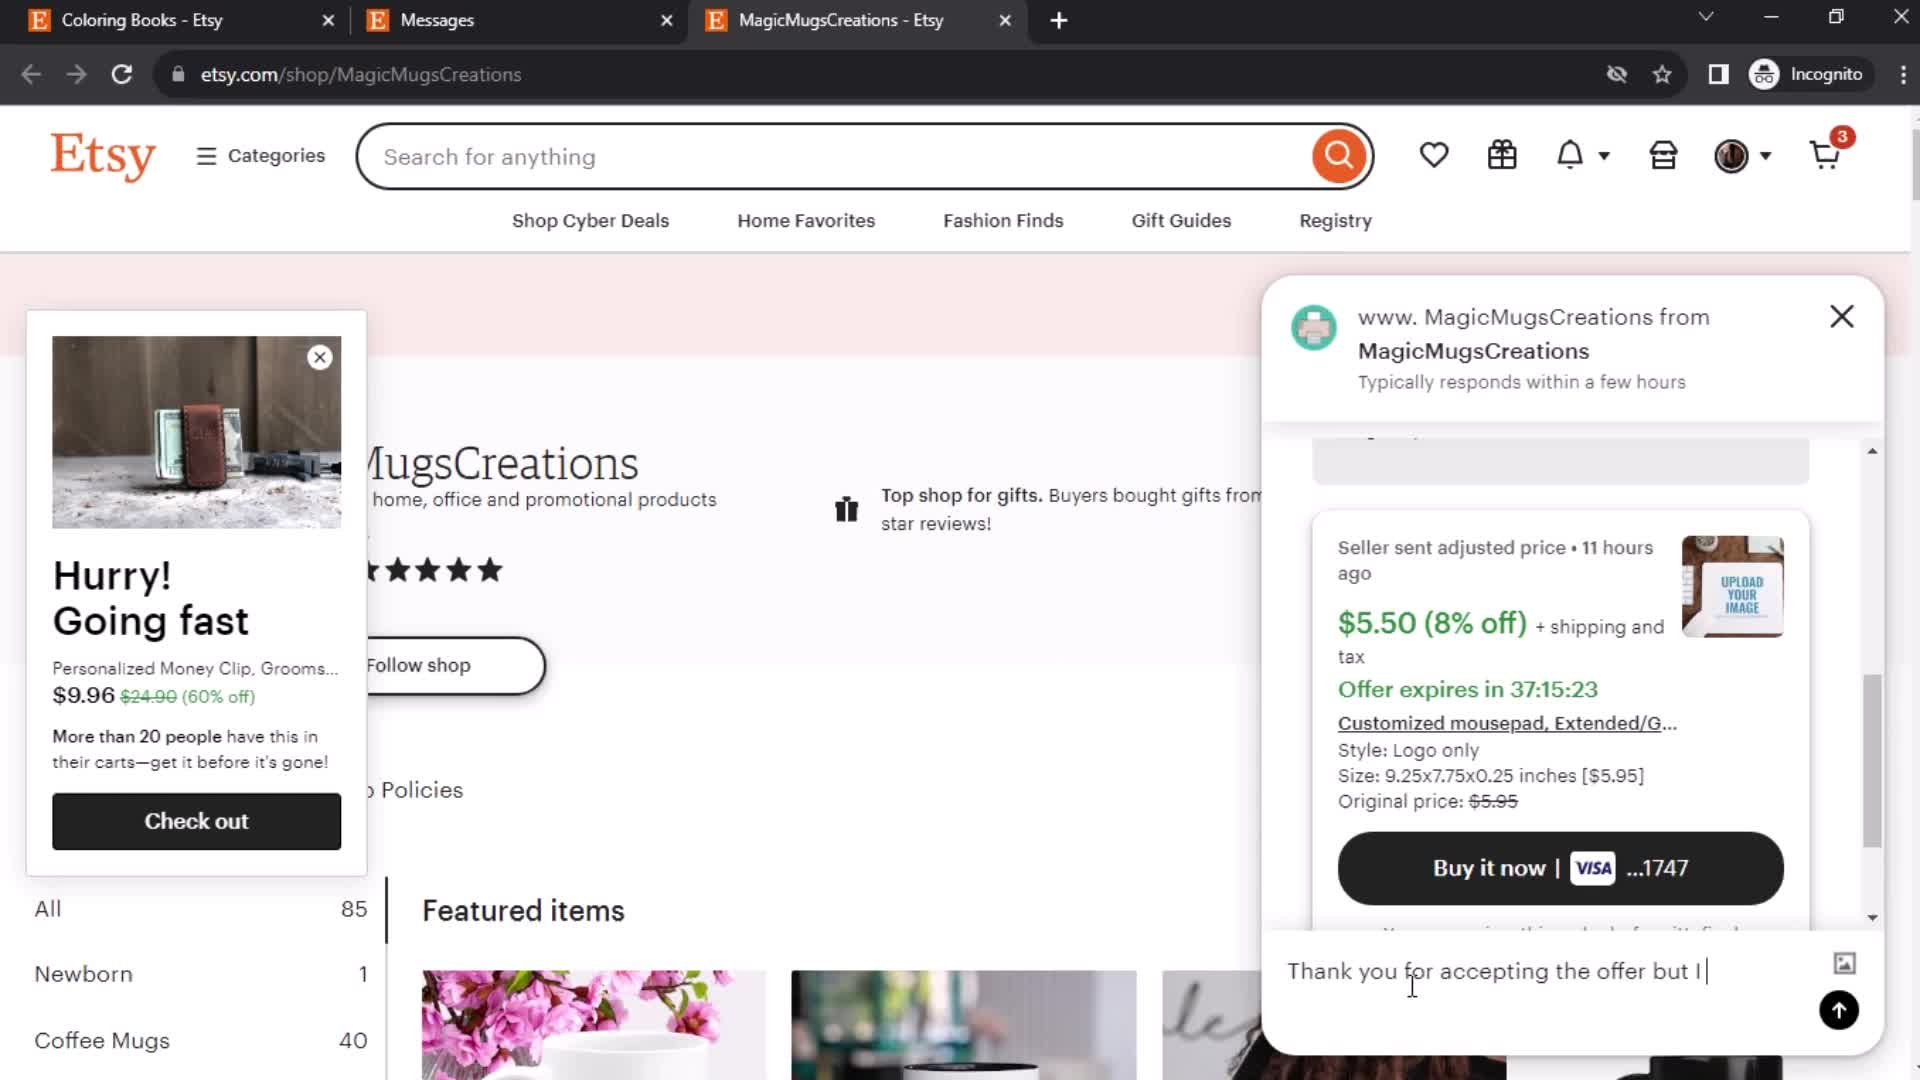Go back in browser history

tap(31, 74)
